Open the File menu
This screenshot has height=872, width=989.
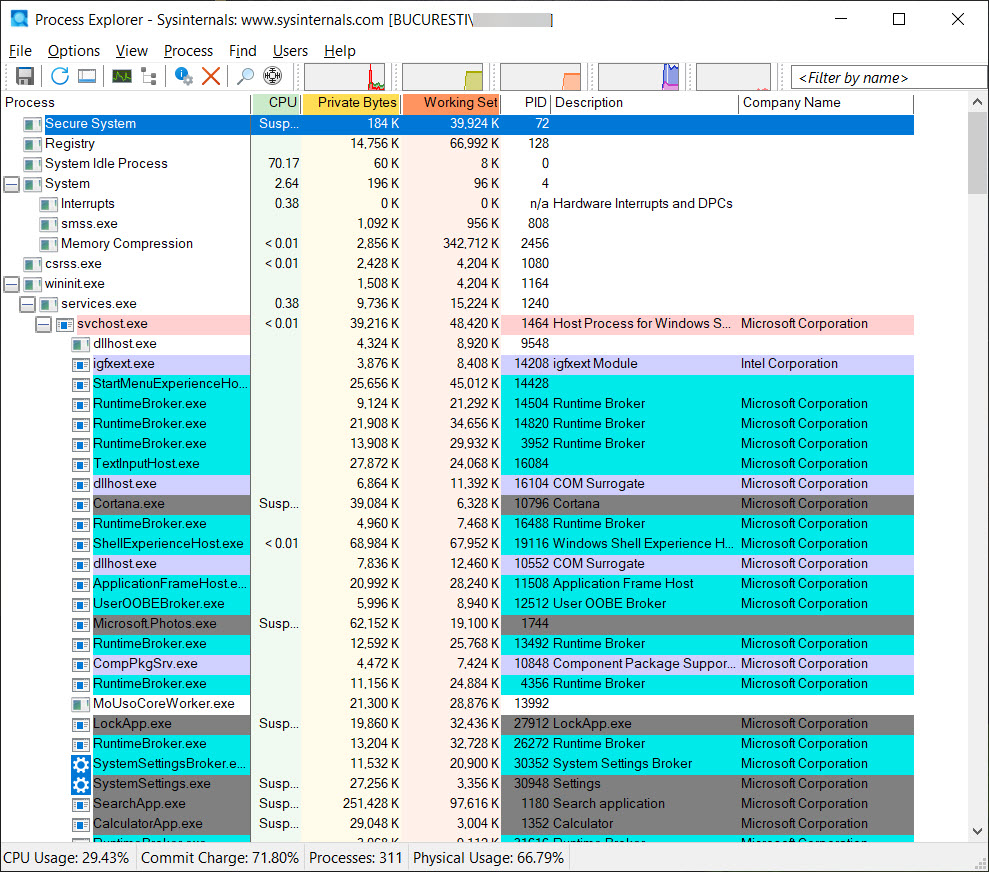(x=20, y=51)
